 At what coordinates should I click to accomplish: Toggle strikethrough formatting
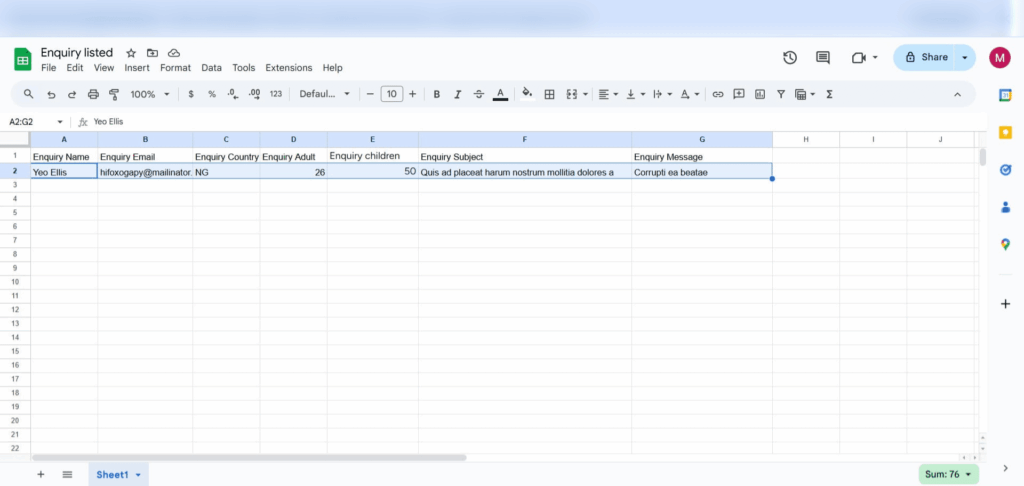point(479,94)
